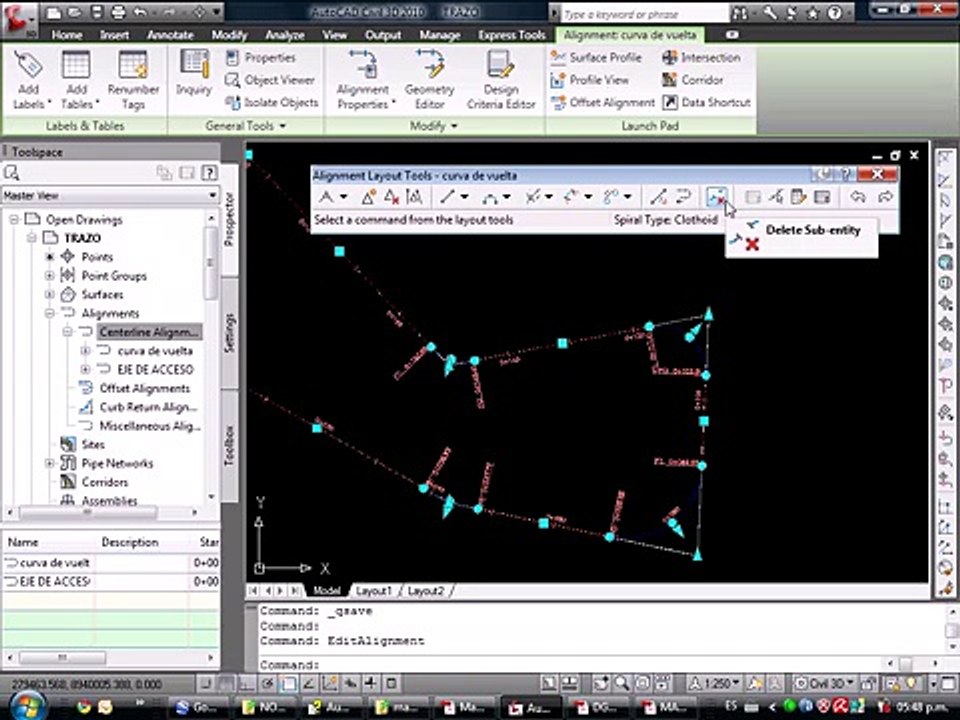Screen dimensions: 960x720
Task: Click the Corridor button in Launch Pad
Action: (692, 80)
